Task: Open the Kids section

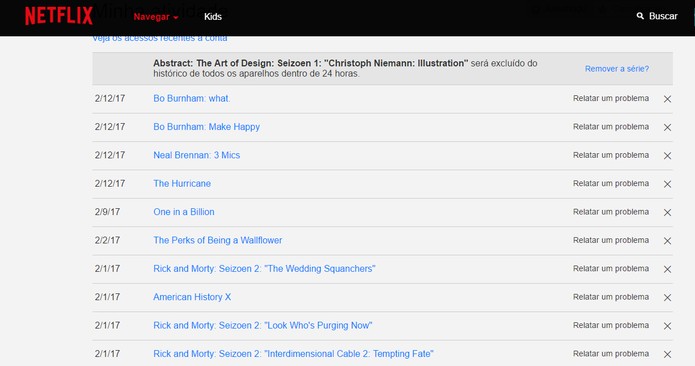Action: coord(213,17)
